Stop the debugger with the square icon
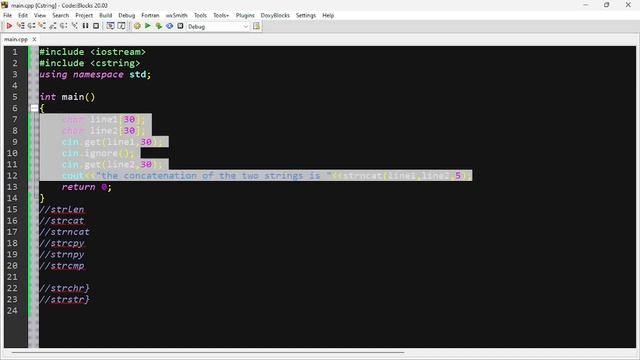The height and width of the screenshot is (360, 640). [96, 26]
